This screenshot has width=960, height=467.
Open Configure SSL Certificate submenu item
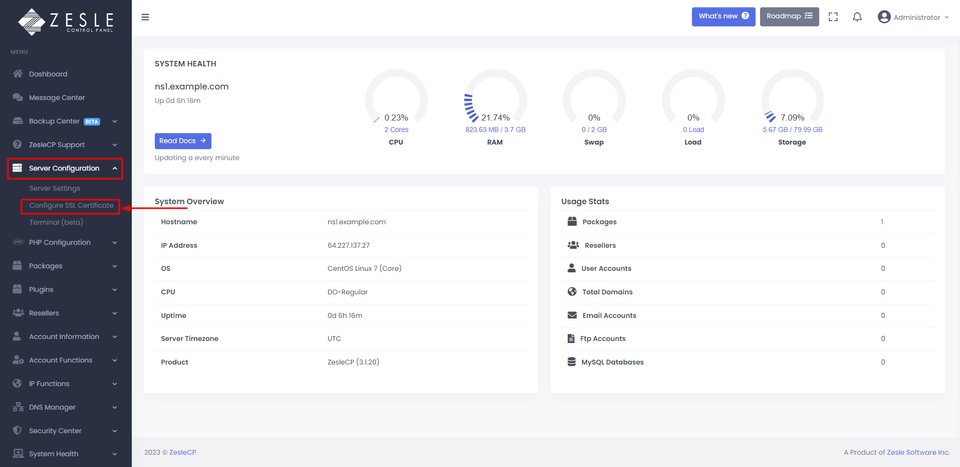71,205
